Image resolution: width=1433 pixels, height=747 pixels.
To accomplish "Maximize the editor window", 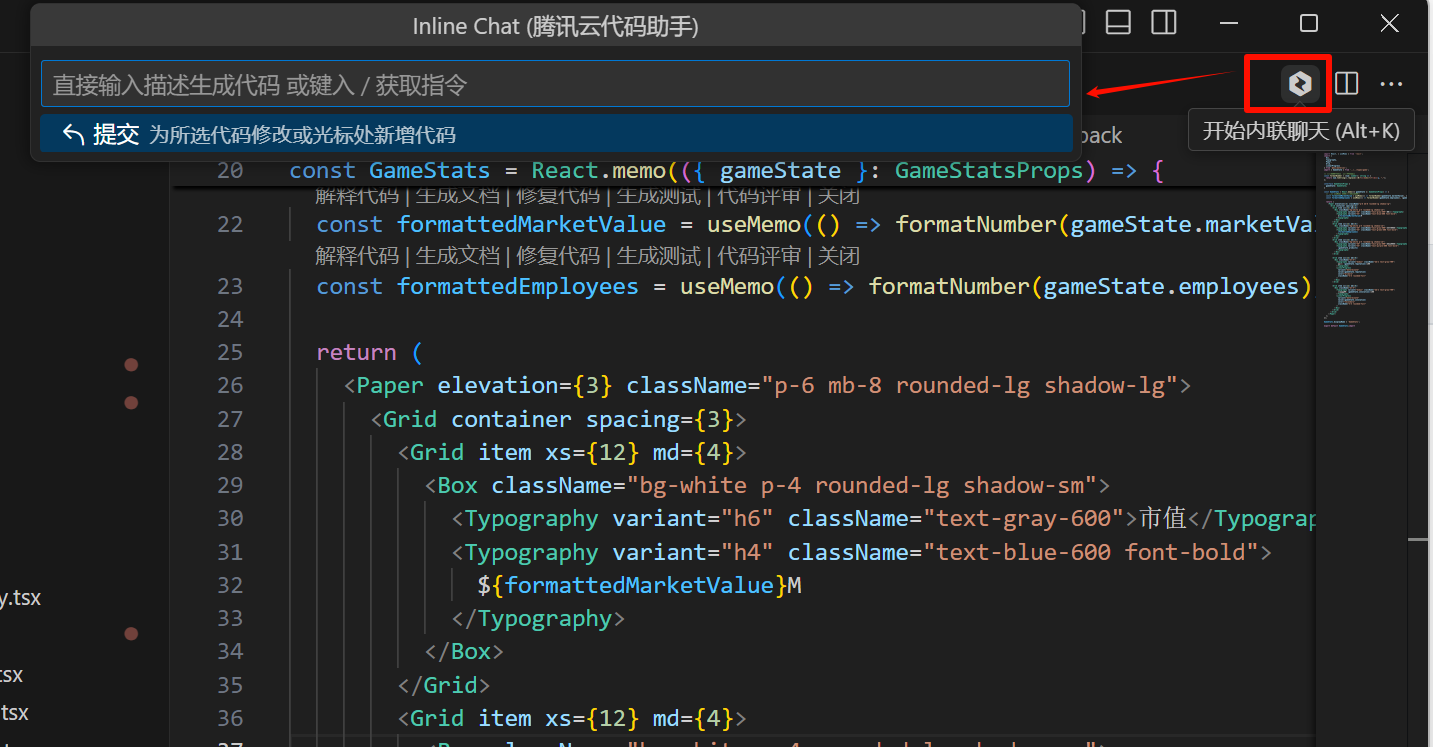I will [1308, 23].
